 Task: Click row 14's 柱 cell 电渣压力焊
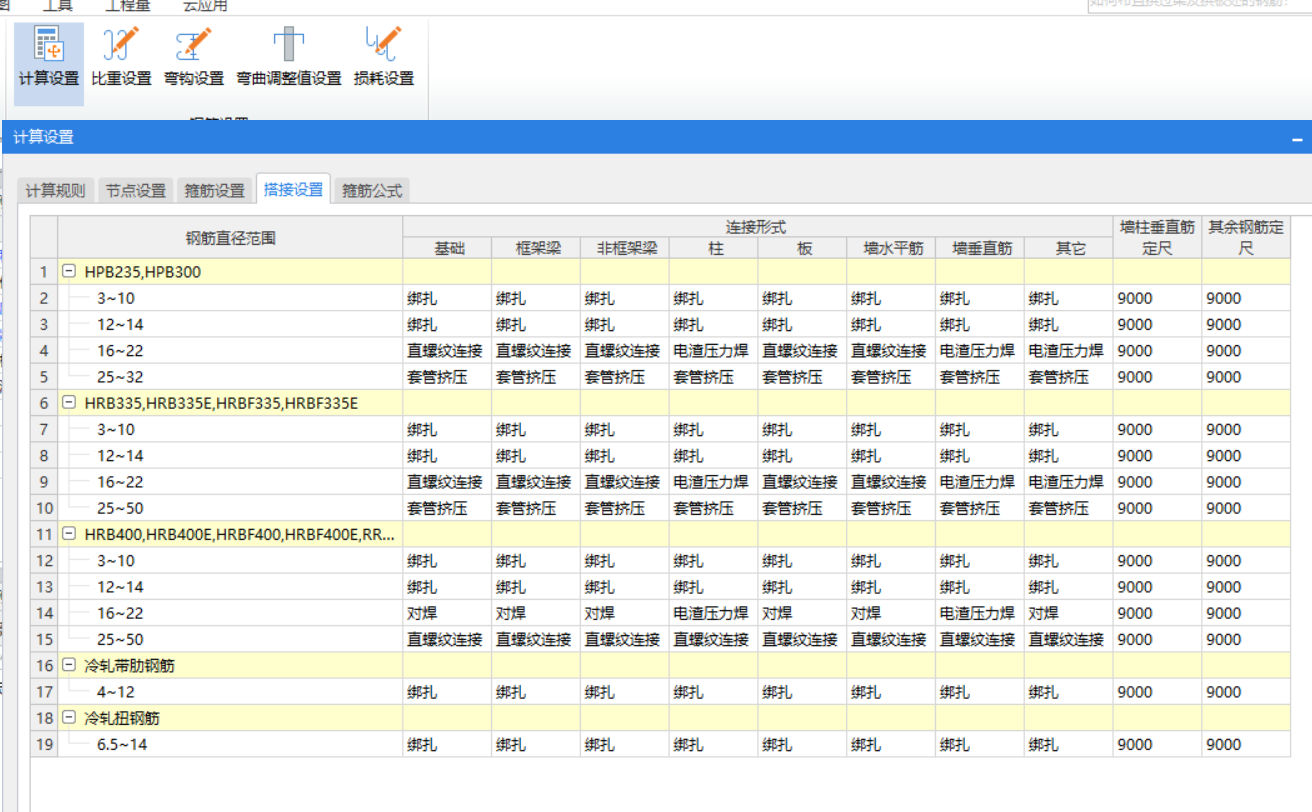click(x=714, y=613)
